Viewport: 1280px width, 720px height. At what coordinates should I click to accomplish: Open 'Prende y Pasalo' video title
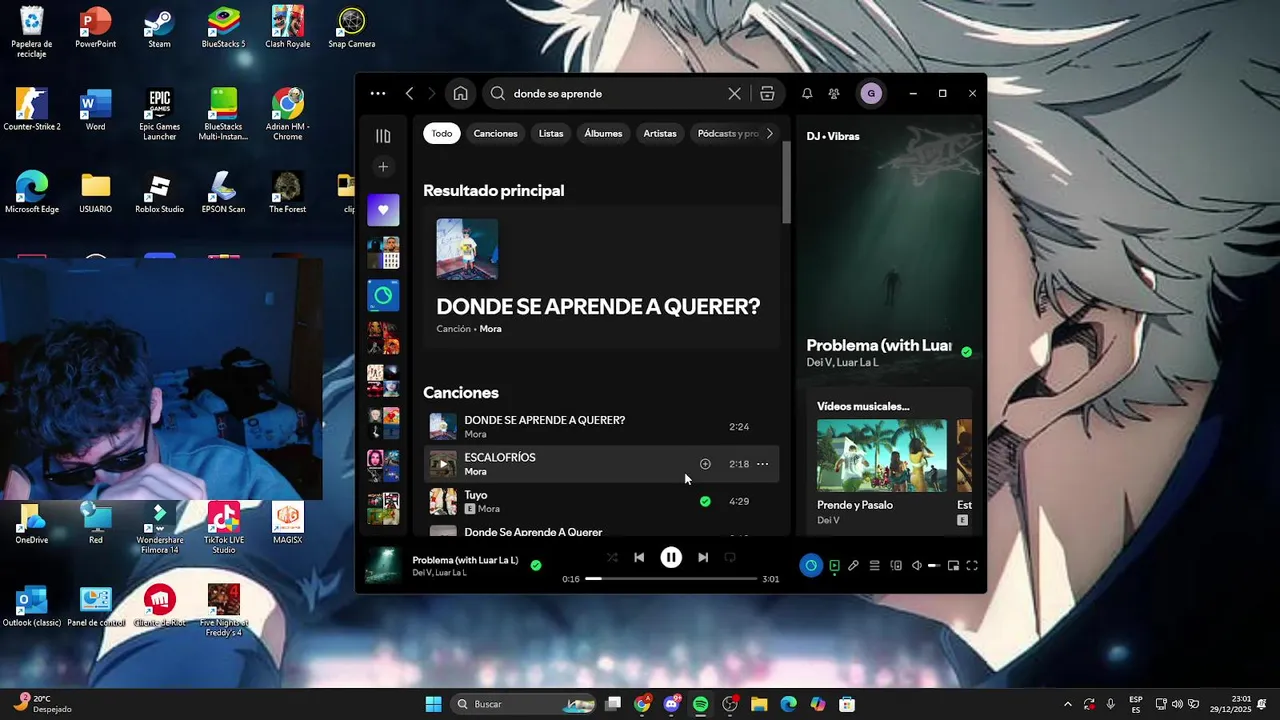click(855, 505)
